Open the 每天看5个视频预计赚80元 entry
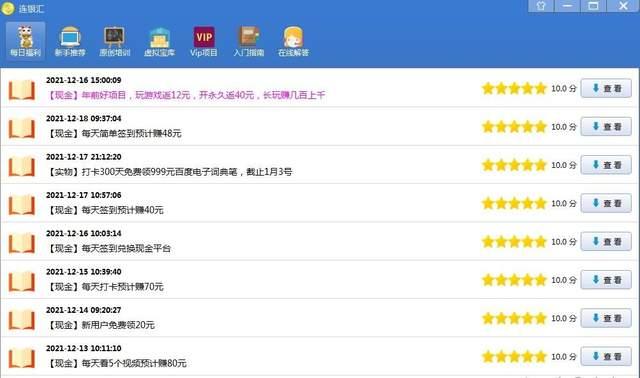This screenshot has height=378, width=640. tap(117, 363)
